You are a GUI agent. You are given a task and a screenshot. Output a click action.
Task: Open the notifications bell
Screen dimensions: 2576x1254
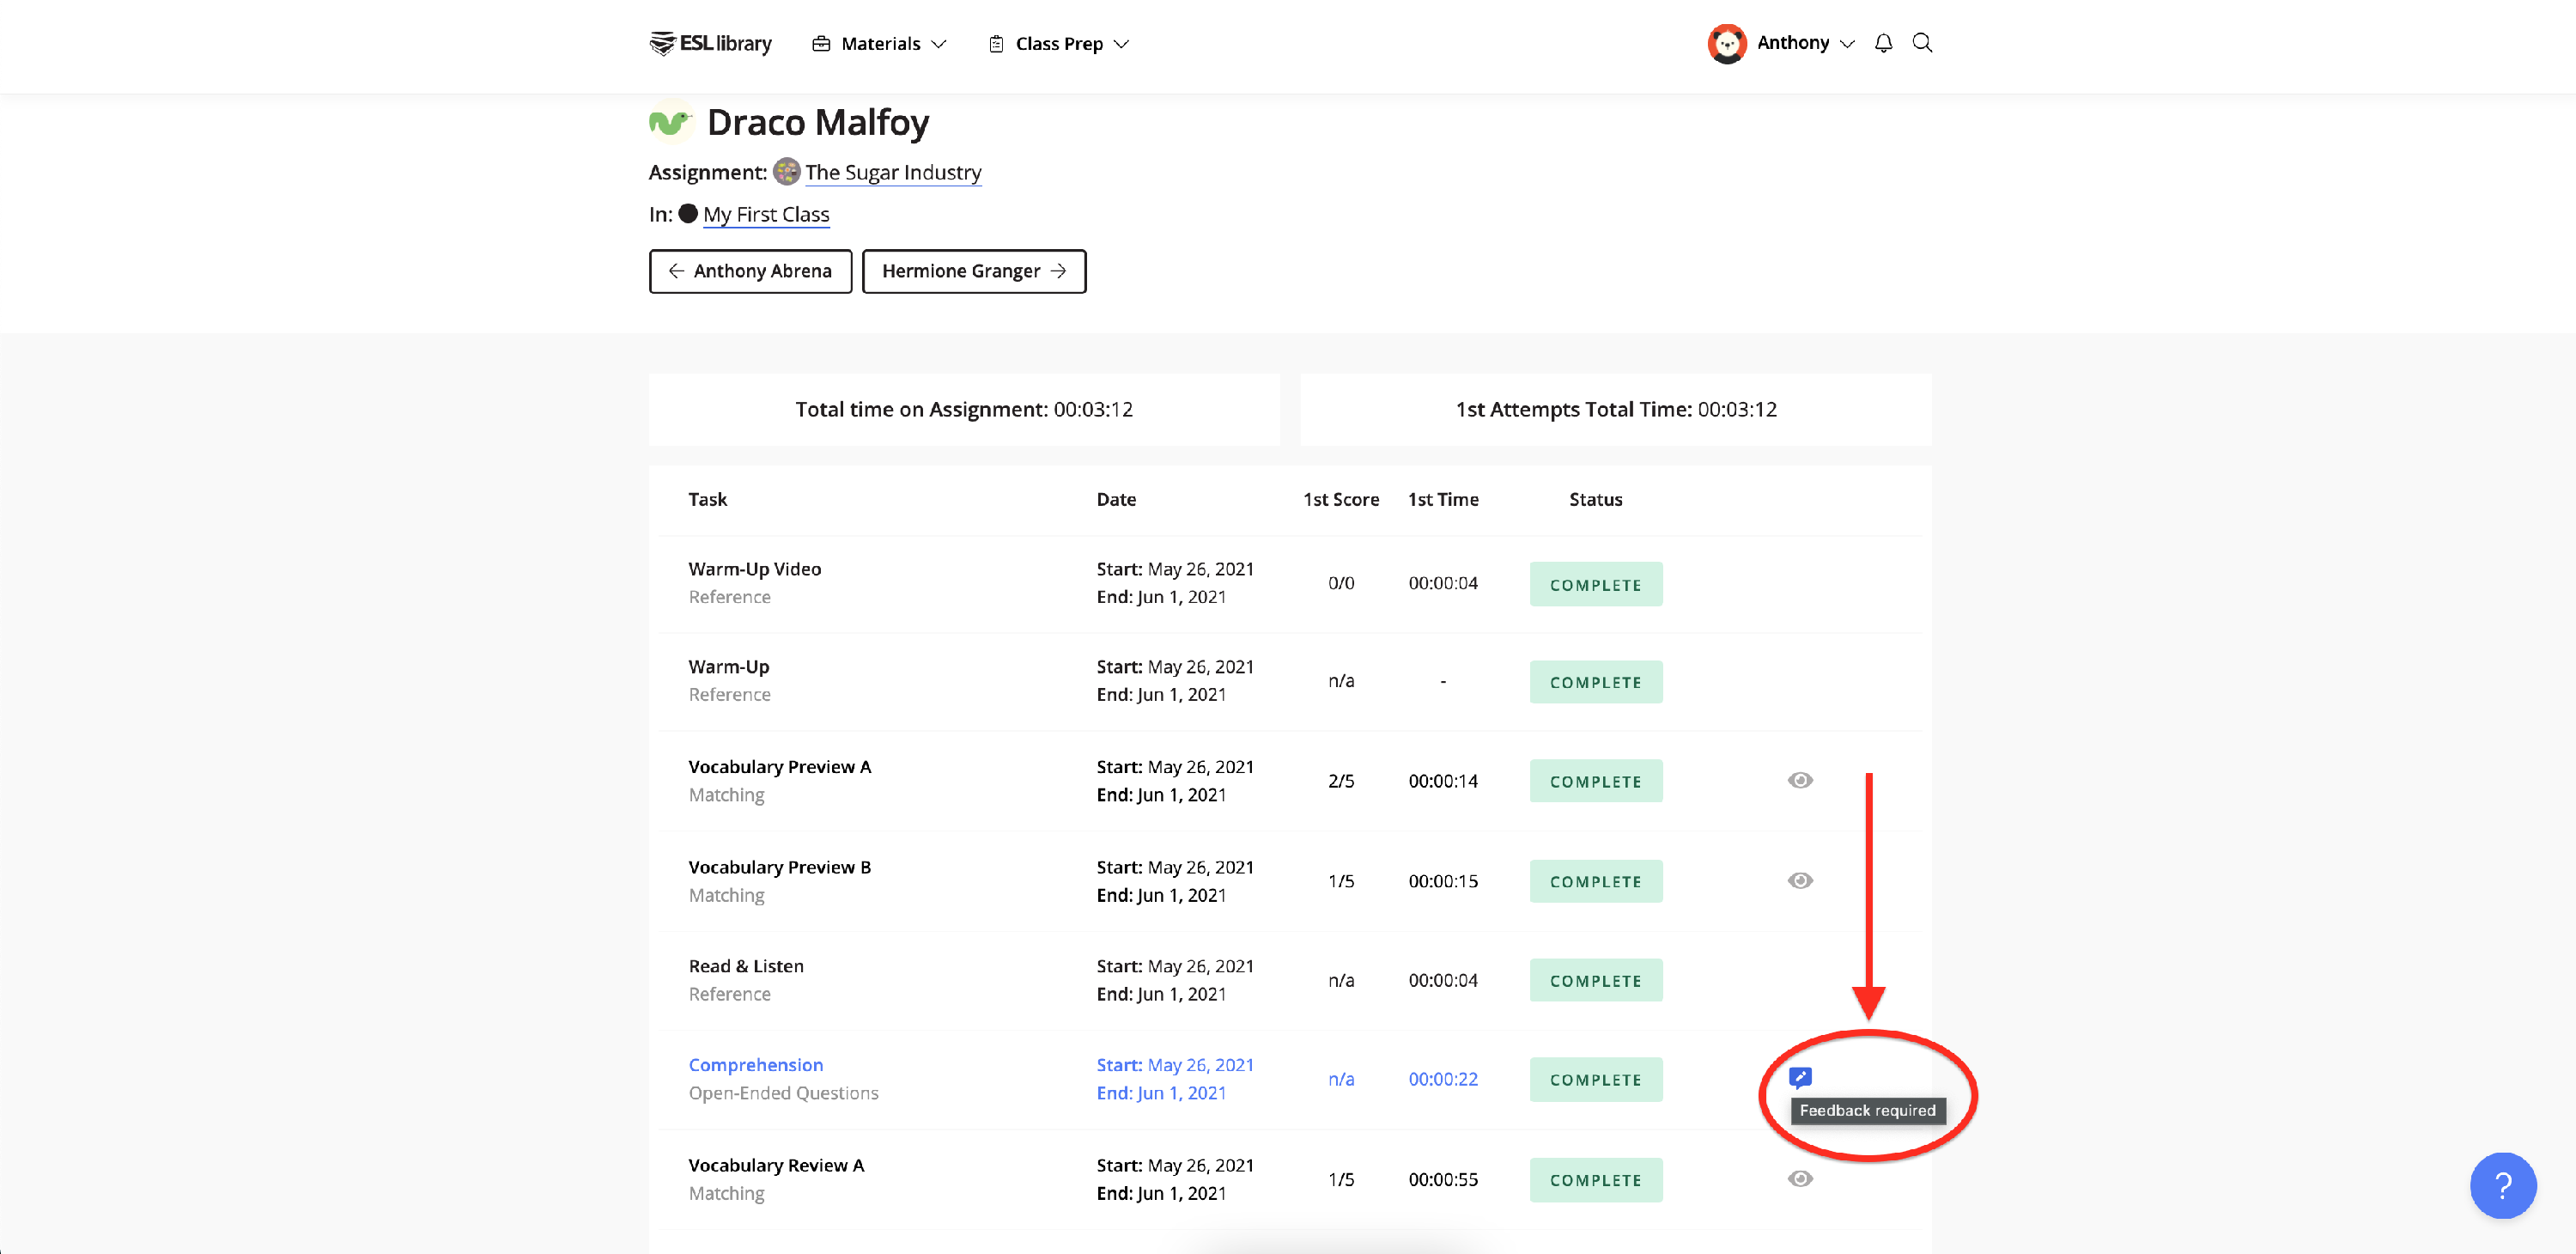(x=1883, y=43)
